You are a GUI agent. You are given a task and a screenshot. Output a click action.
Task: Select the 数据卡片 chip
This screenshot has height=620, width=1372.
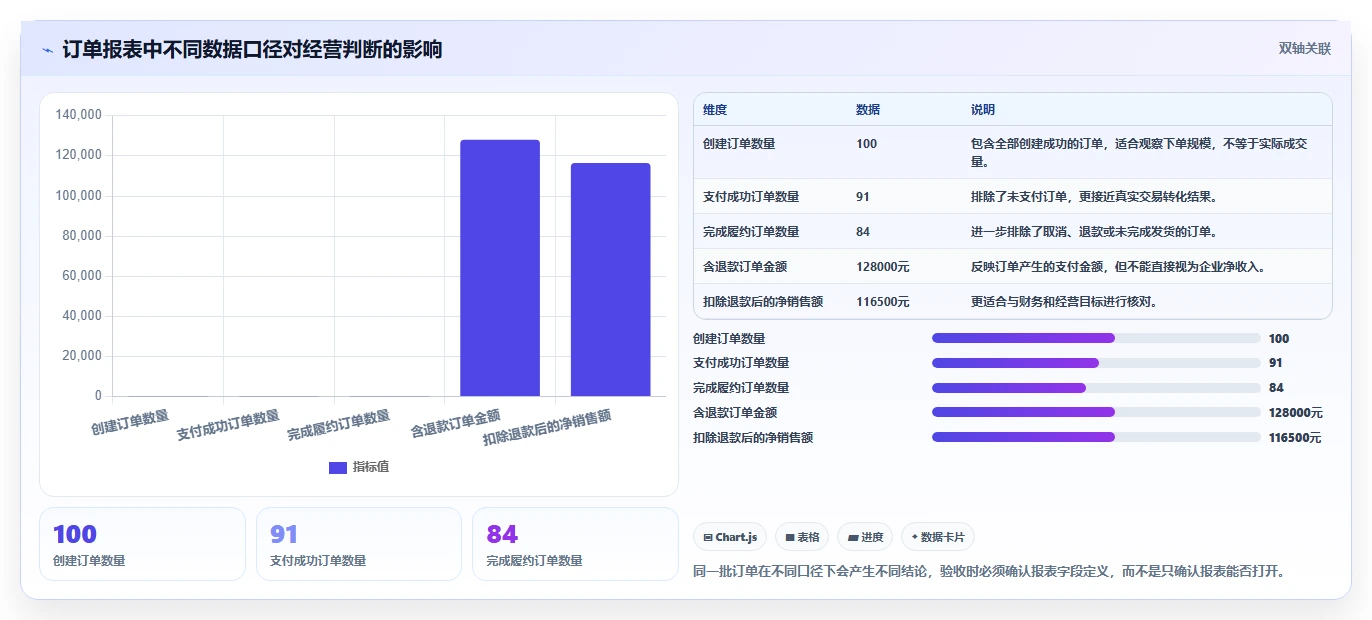pyautogui.click(x=938, y=537)
